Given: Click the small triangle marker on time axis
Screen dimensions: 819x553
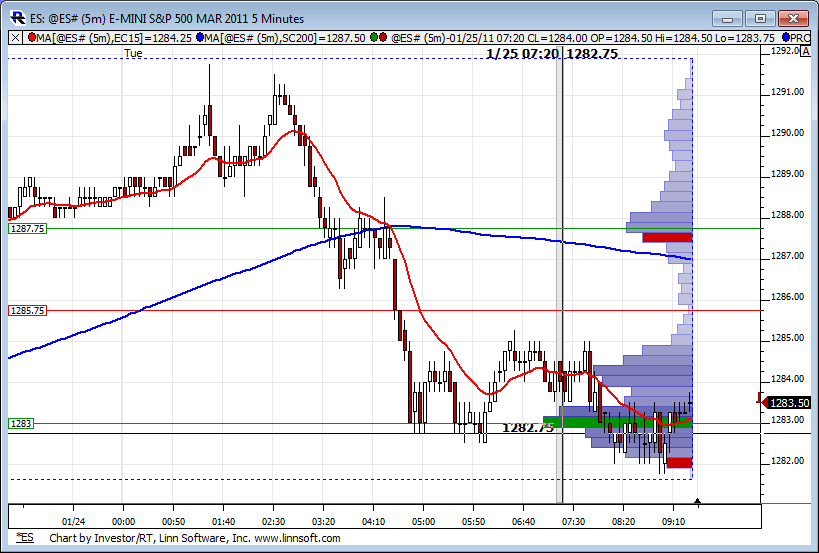Looking at the screenshot, I should click(x=697, y=502).
